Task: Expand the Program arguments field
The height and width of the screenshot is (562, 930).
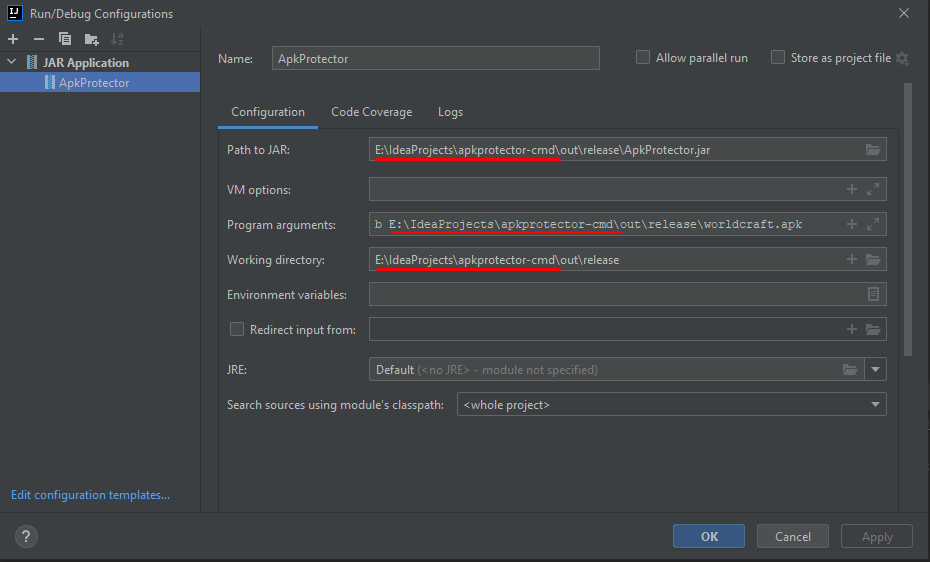Action: coord(872,224)
